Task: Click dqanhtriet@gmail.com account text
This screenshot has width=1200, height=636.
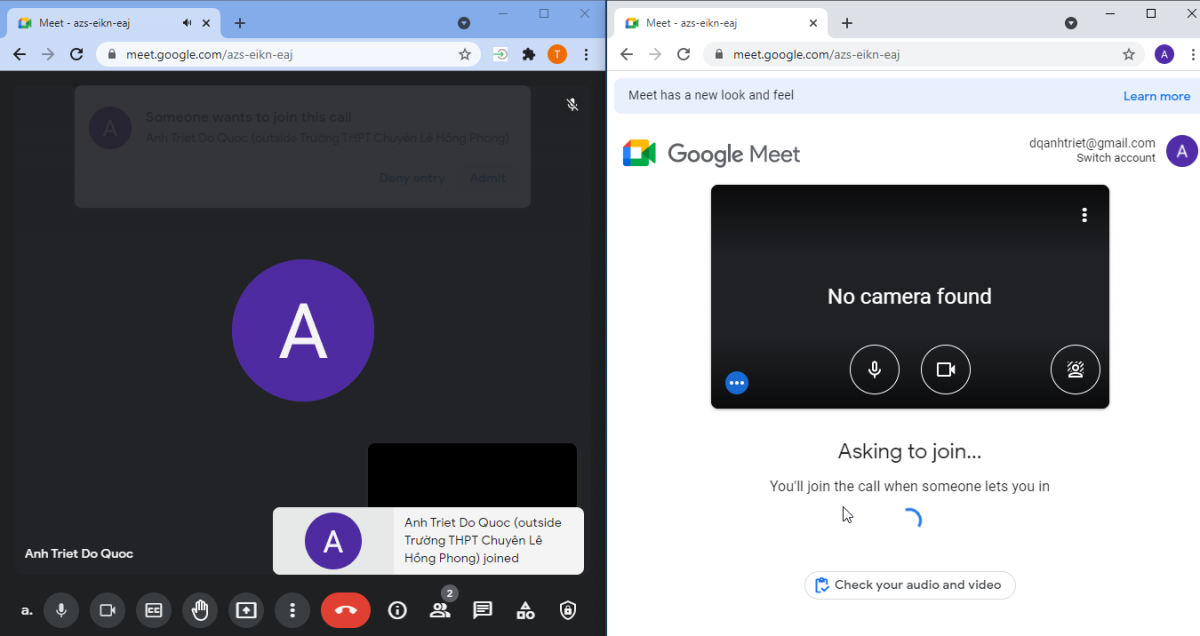Action: (x=1092, y=143)
